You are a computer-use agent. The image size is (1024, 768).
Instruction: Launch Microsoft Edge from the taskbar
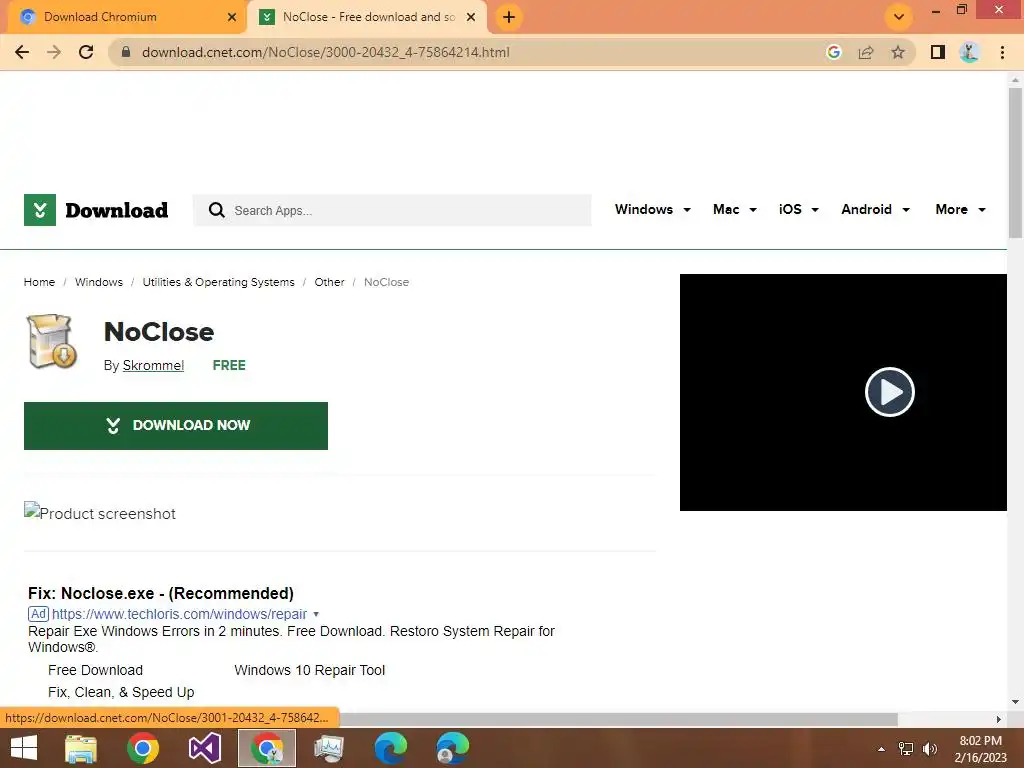[x=391, y=748]
